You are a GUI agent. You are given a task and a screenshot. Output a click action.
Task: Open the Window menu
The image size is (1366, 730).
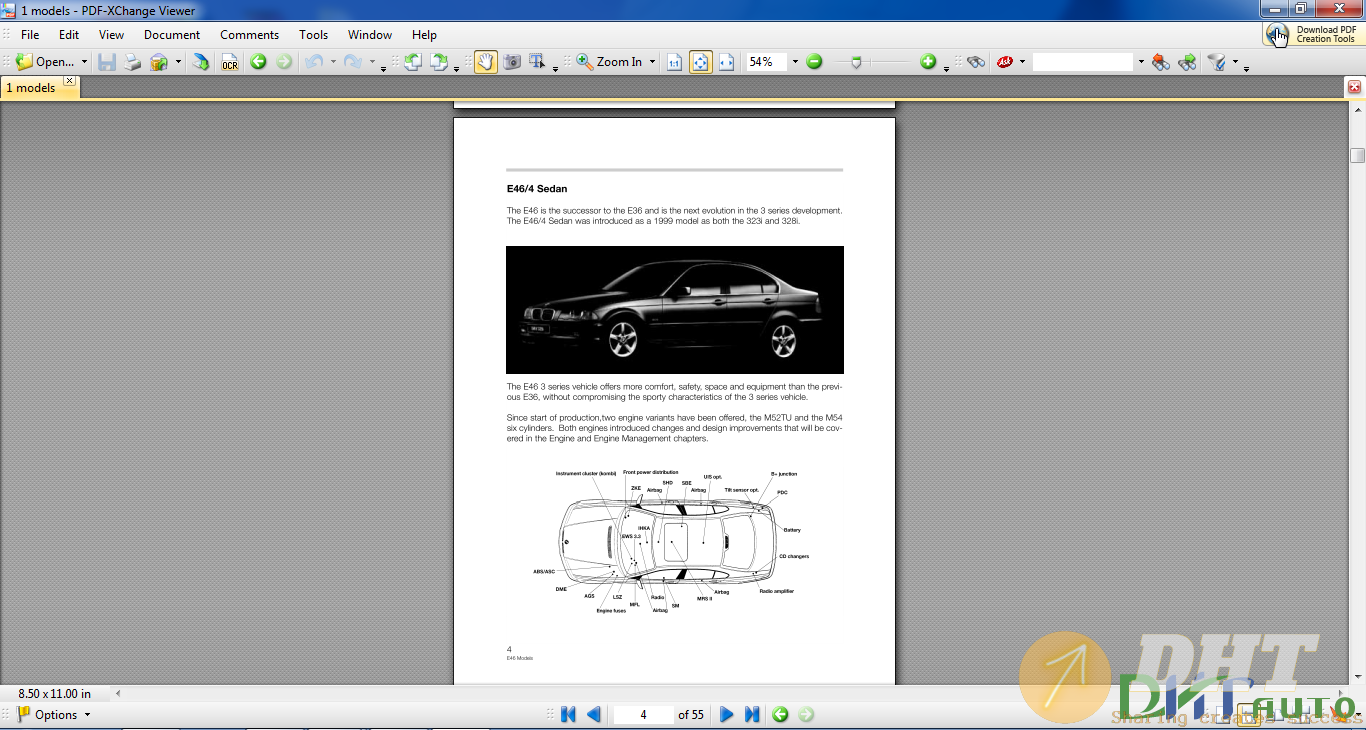tap(370, 34)
